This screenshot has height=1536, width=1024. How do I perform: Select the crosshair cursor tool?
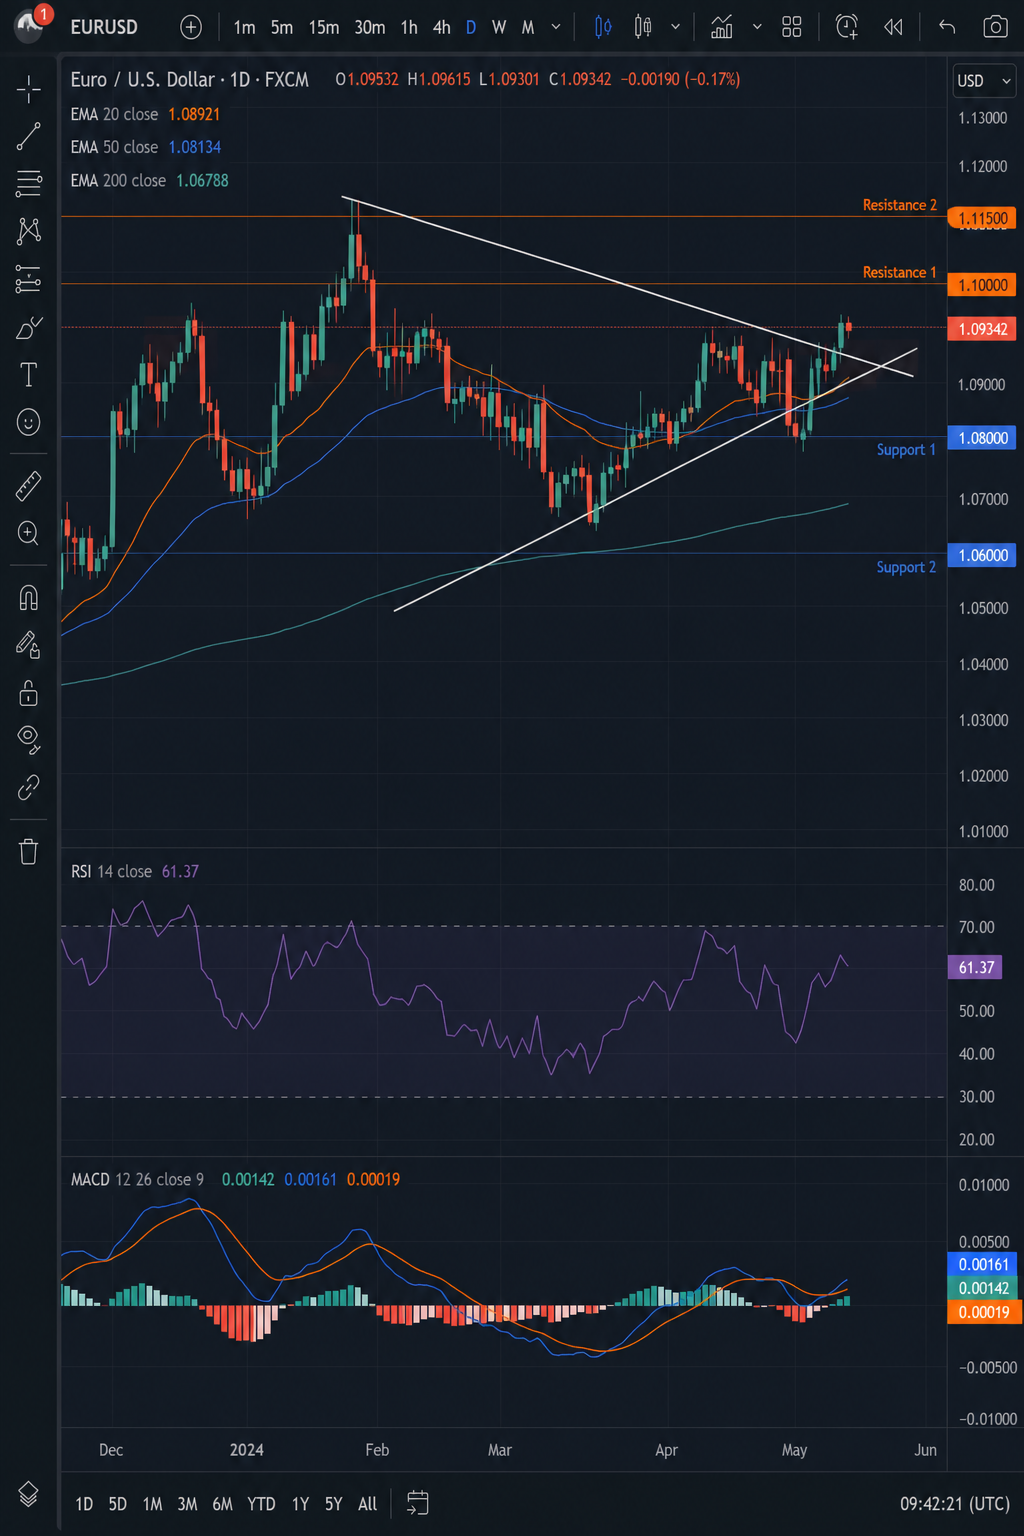click(x=28, y=90)
